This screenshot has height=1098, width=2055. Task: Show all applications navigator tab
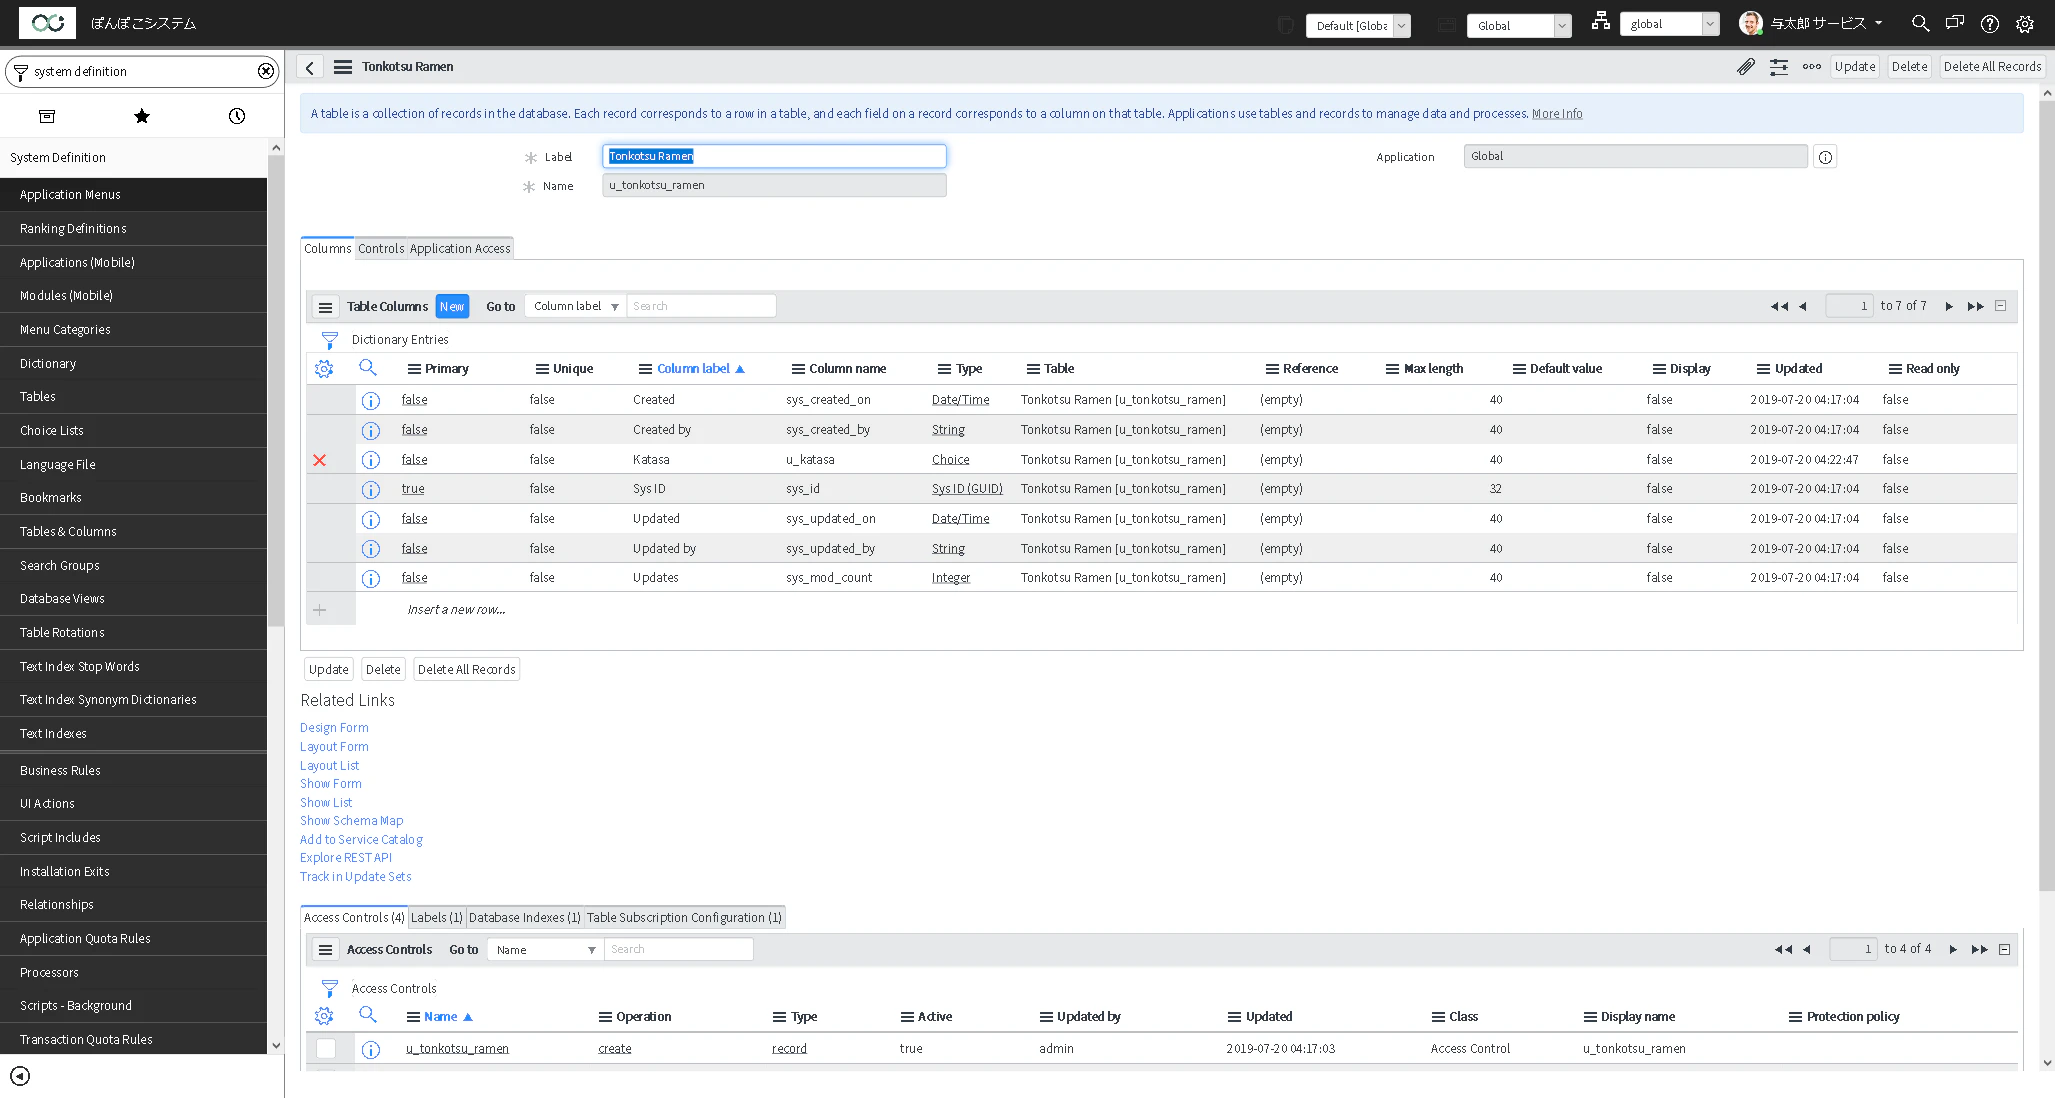[x=47, y=116]
